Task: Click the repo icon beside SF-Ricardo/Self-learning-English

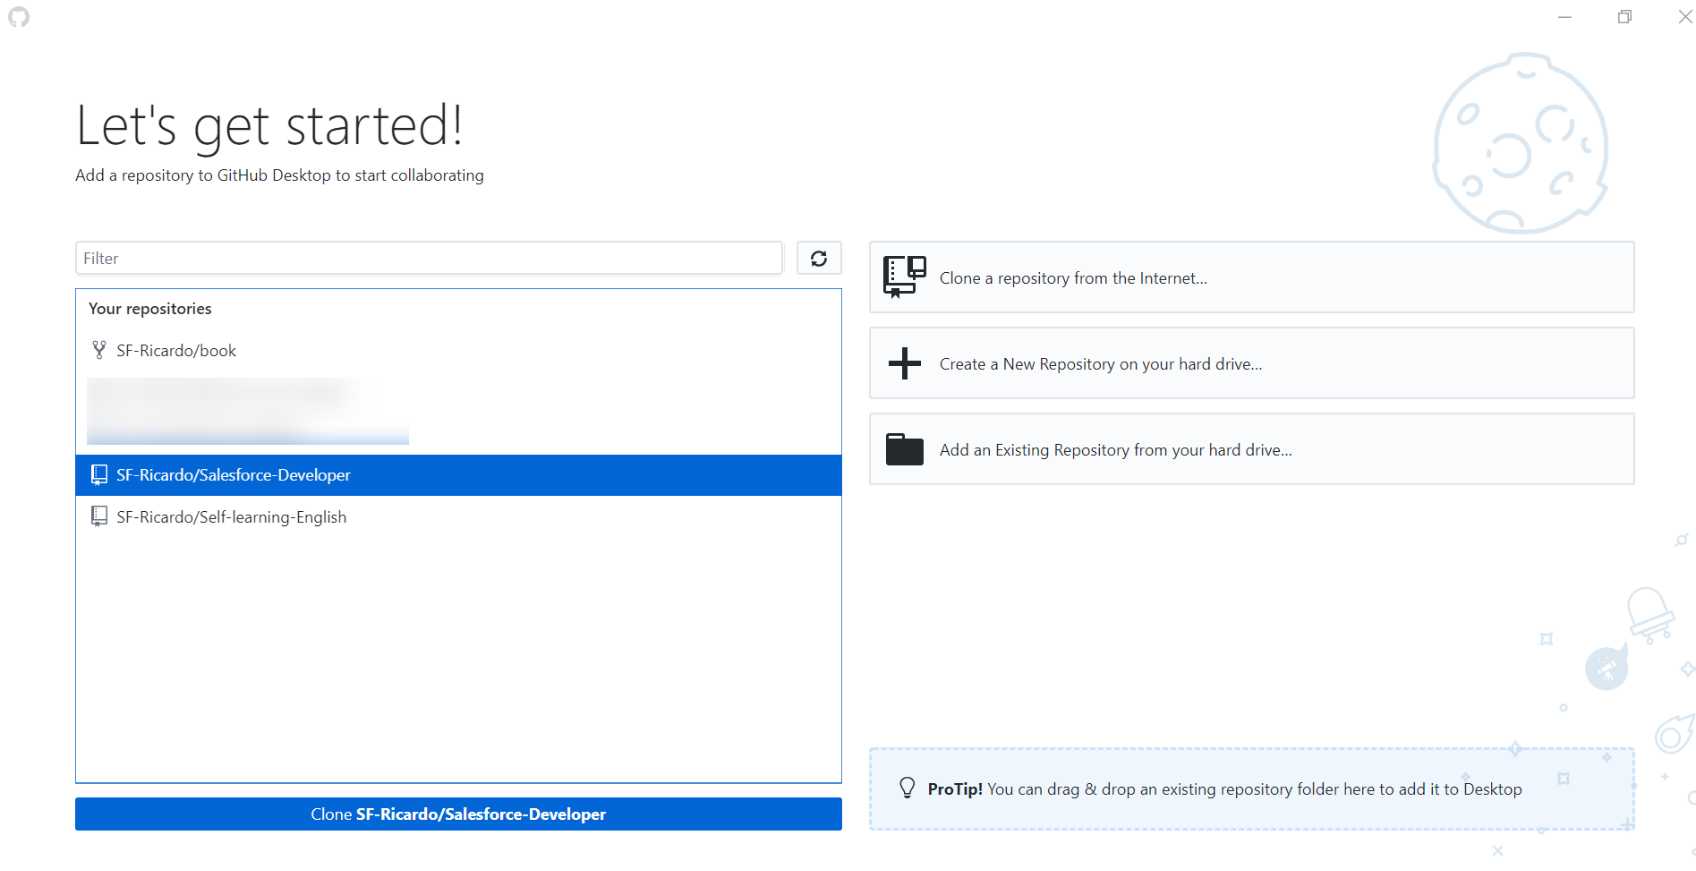Action: (x=99, y=516)
